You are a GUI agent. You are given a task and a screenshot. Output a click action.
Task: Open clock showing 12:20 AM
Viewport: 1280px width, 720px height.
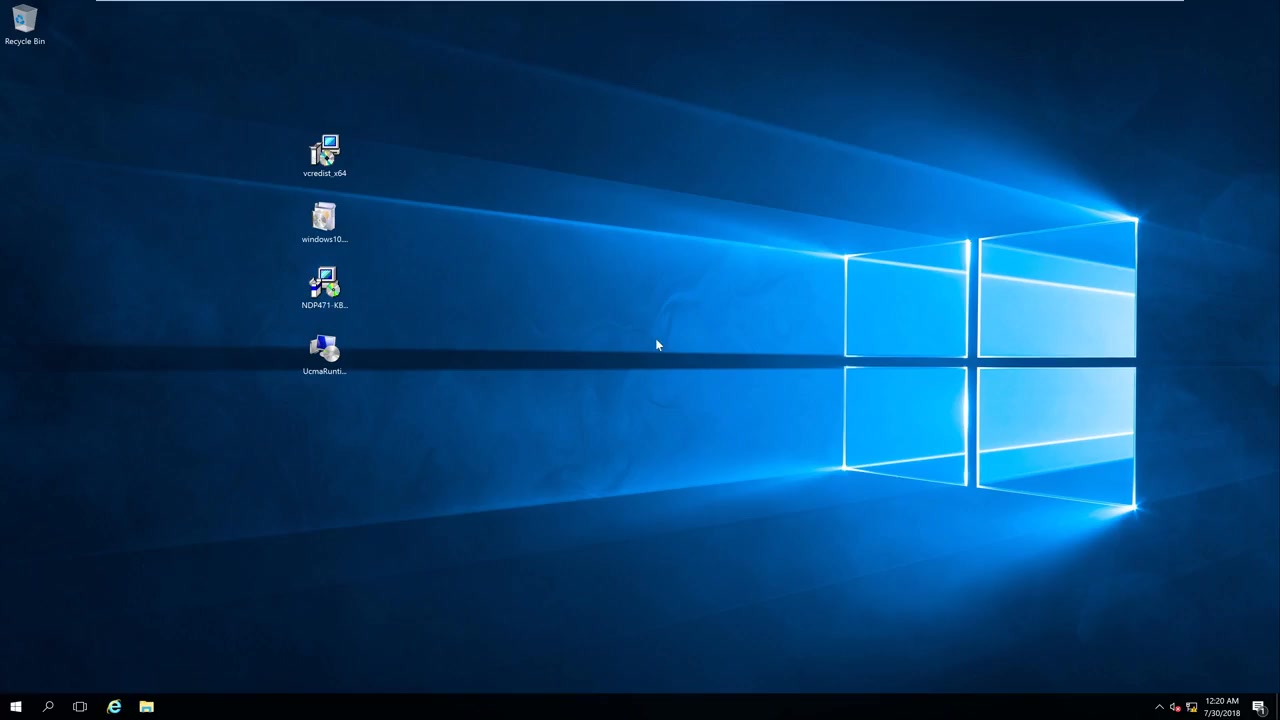point(1222,707)
